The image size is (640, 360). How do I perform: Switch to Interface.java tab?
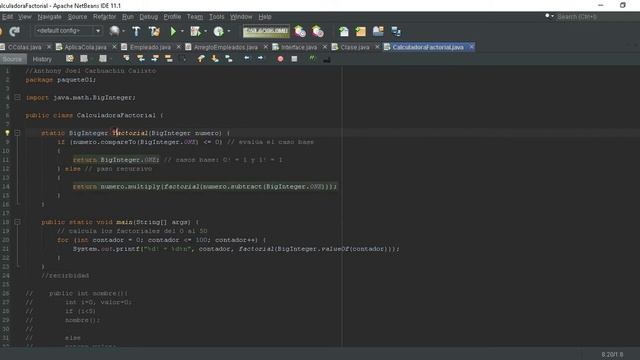pos(298,47)
